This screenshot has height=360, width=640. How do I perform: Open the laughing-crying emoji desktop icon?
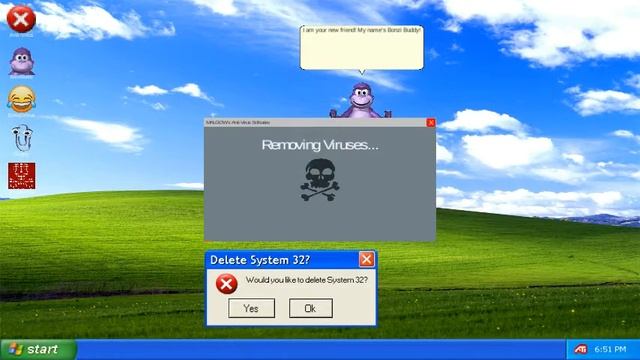tap(21, 99)
